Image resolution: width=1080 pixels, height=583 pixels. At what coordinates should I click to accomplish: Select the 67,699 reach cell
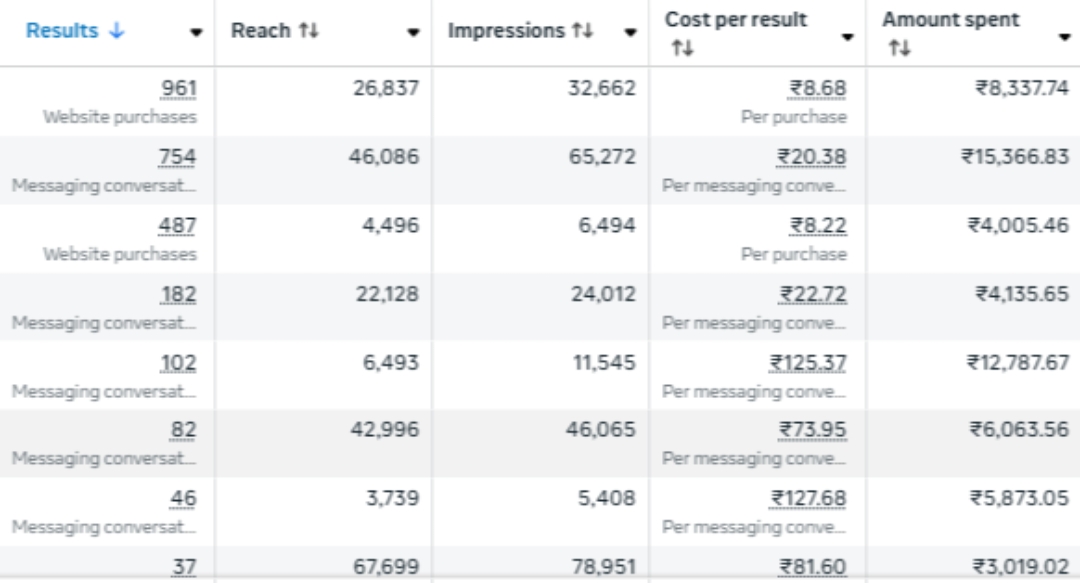pos(386,567)
